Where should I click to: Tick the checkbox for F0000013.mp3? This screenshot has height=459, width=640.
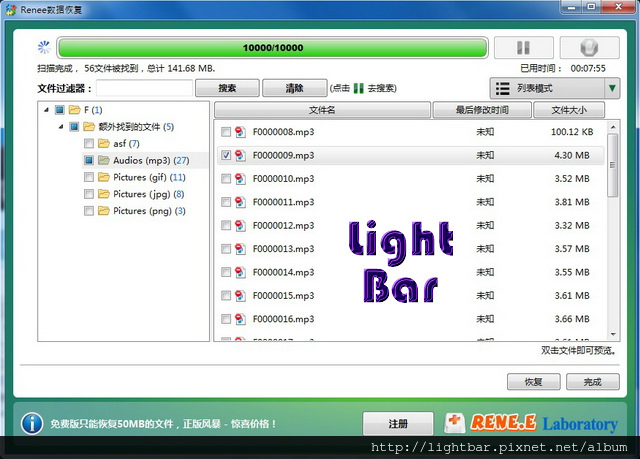[x=226, y=248]
